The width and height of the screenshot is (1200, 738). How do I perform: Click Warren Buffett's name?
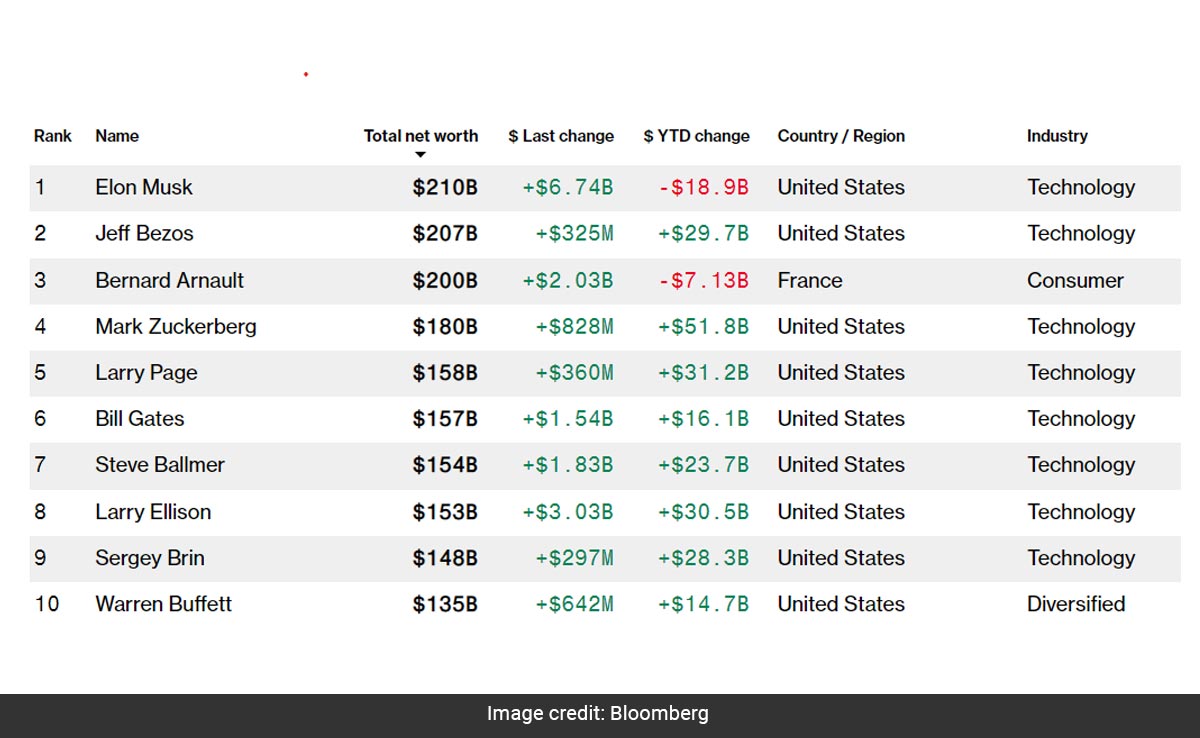163,604
